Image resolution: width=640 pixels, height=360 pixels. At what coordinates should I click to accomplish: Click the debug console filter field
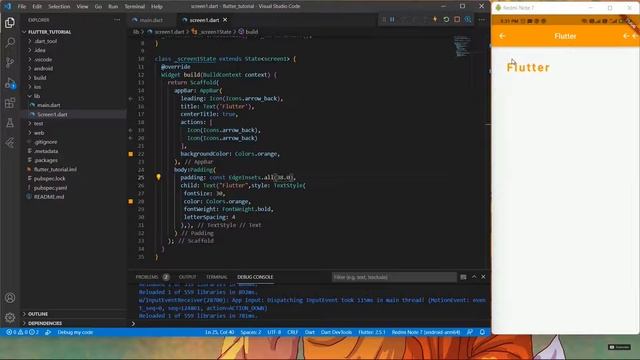(x=394, y=277)
